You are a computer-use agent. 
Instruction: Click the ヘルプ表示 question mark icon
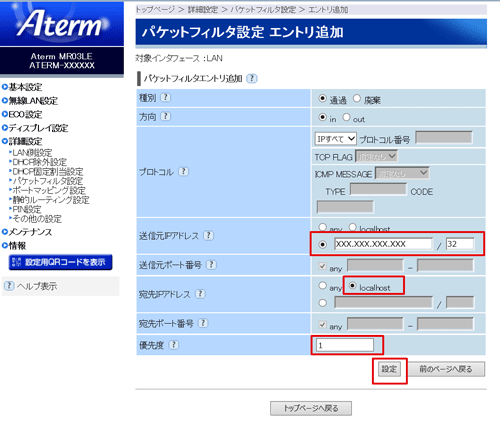tap(9, 286)
